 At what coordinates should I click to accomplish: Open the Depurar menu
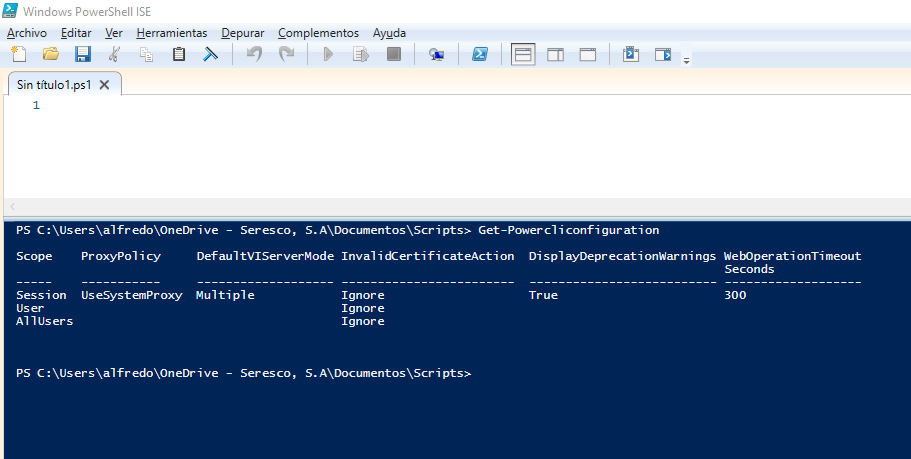coord(243,33)
